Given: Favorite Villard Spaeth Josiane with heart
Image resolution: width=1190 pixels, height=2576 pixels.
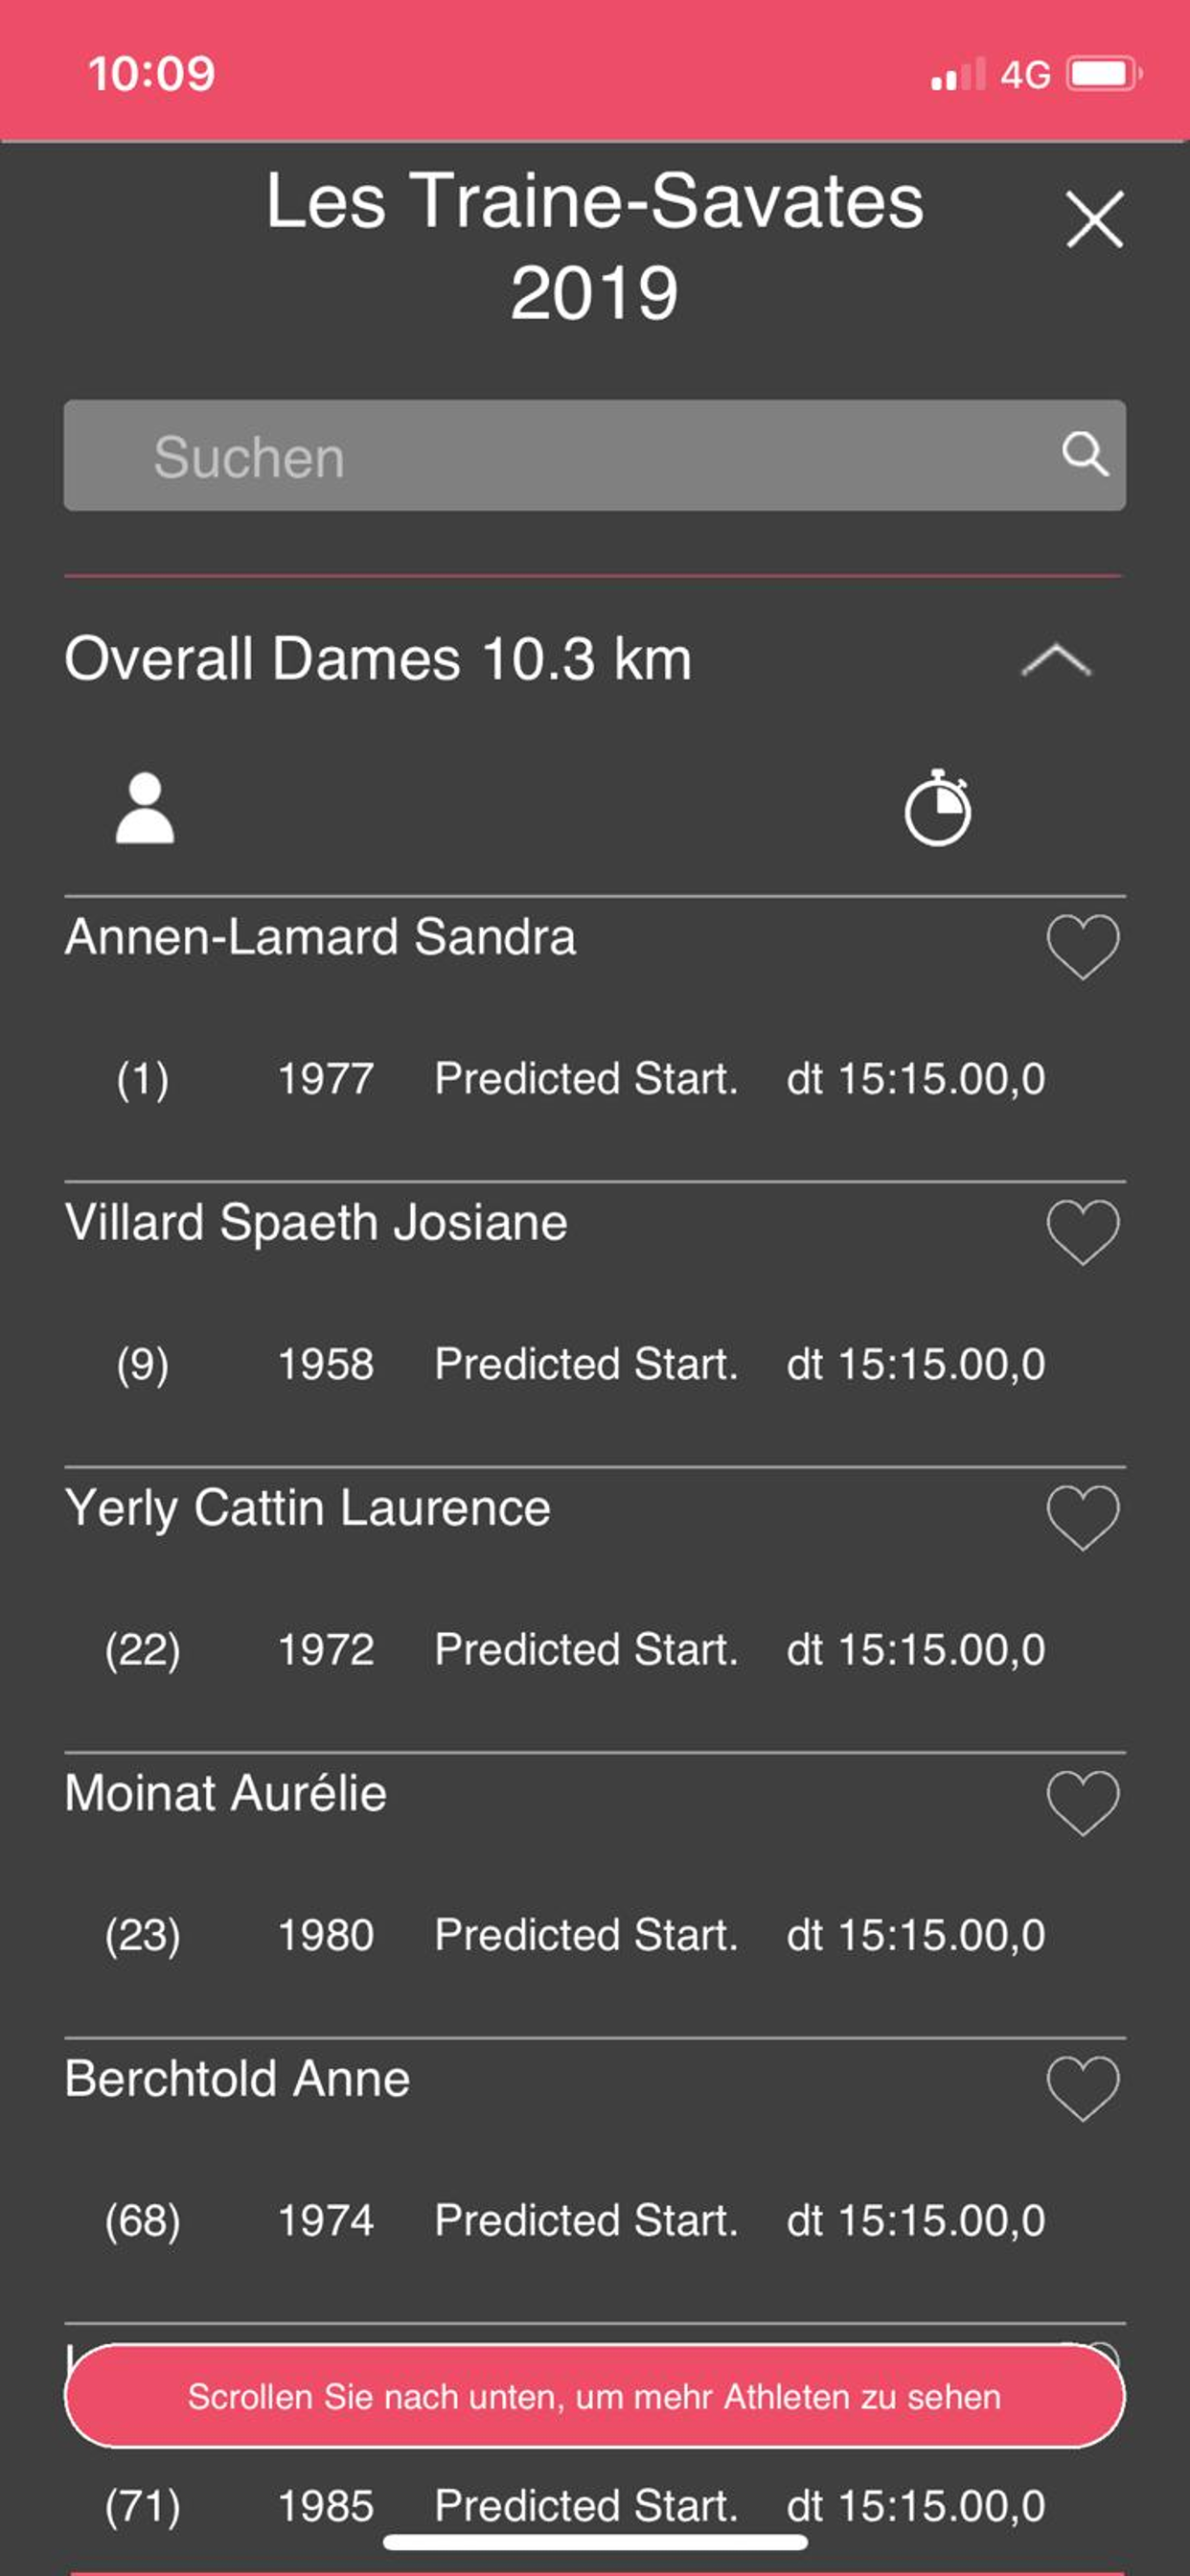Looking at the screenshot, I should [x=1082, y=1231].
